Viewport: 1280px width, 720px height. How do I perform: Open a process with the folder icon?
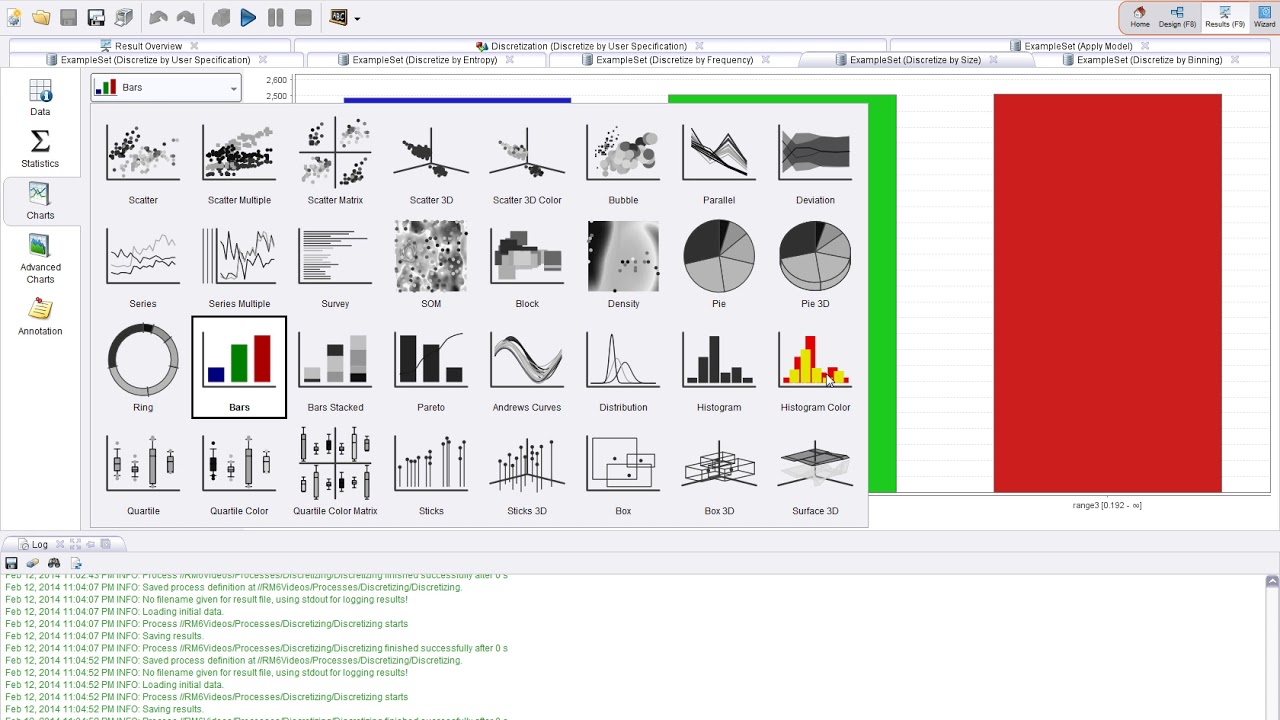click(x=41, y=17)
